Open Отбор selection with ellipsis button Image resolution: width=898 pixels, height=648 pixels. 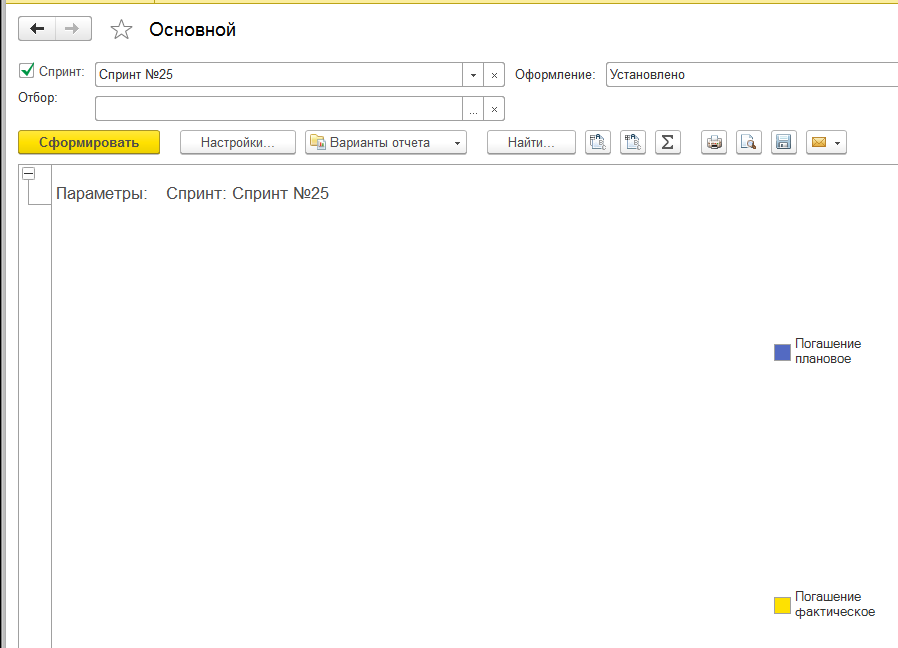tap(473, 109)
